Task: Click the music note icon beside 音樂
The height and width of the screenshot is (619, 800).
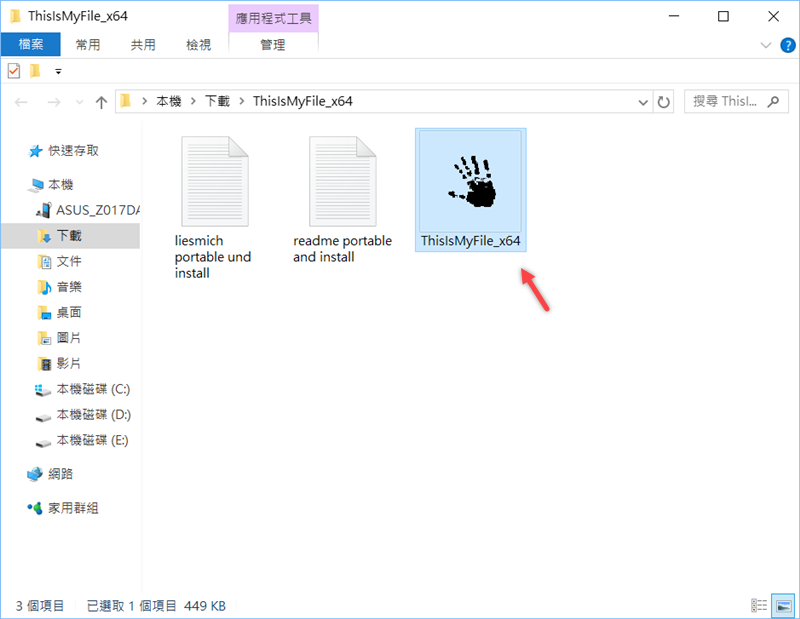Action: [44, 287]
